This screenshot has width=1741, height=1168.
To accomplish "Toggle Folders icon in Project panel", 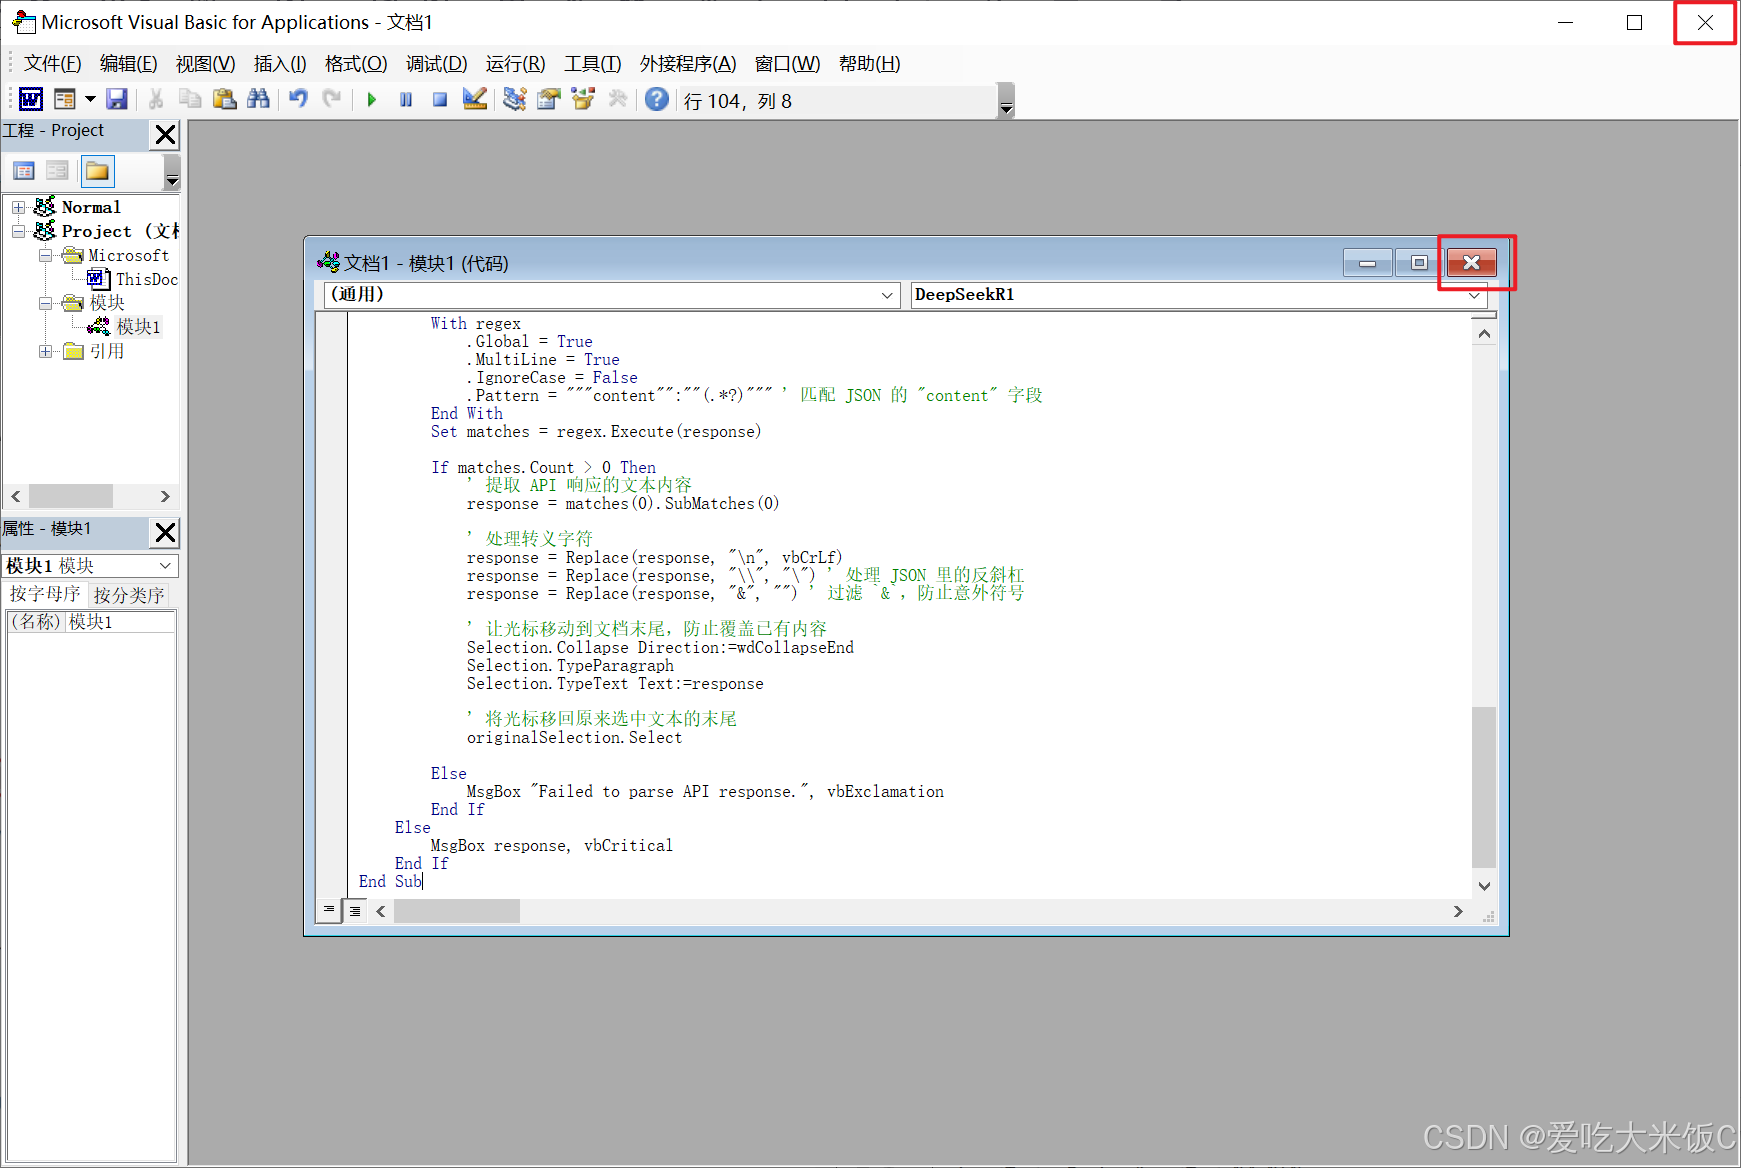I will (98, 171).
